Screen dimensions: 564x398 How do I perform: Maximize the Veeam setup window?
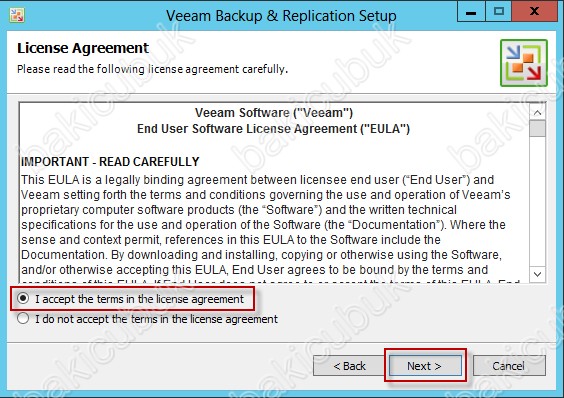[x=499, y=12]
